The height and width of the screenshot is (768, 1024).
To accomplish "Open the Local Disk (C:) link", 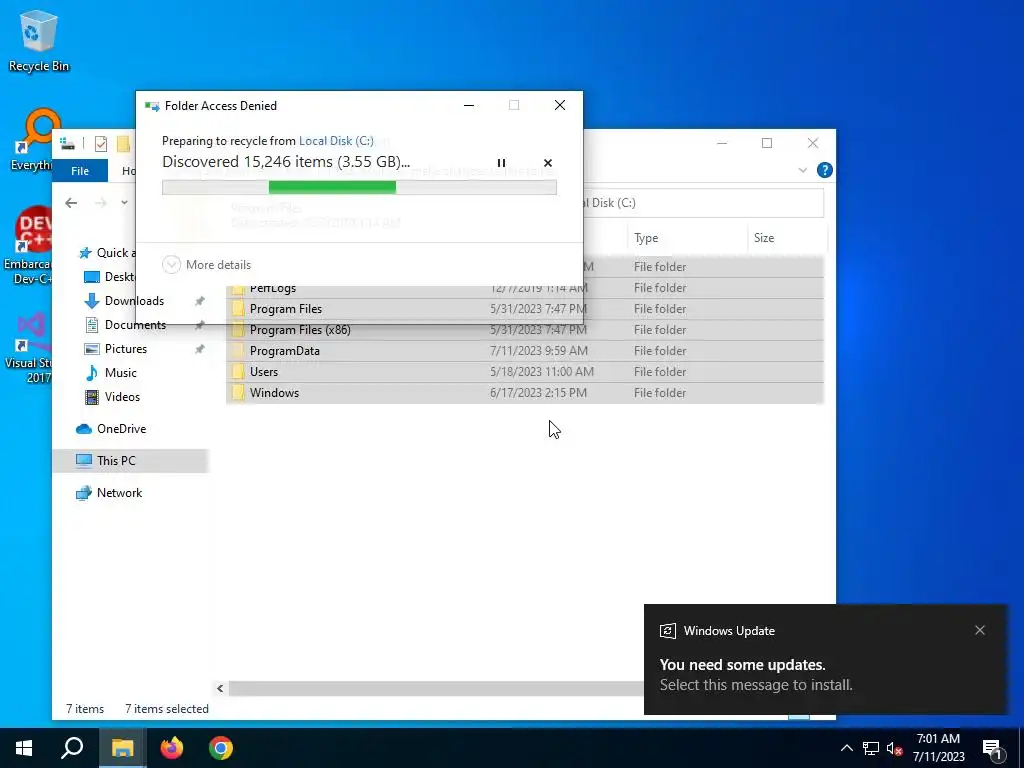I will [336, 140].
